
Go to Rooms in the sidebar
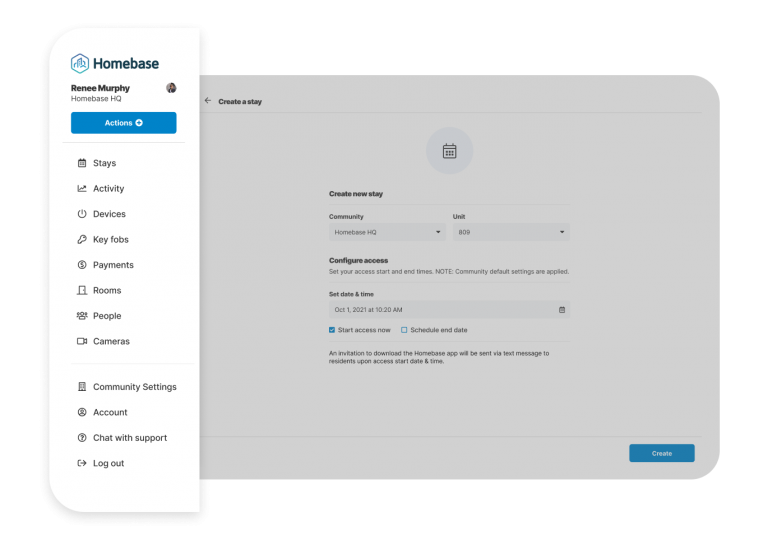click(x=106, y=291)
